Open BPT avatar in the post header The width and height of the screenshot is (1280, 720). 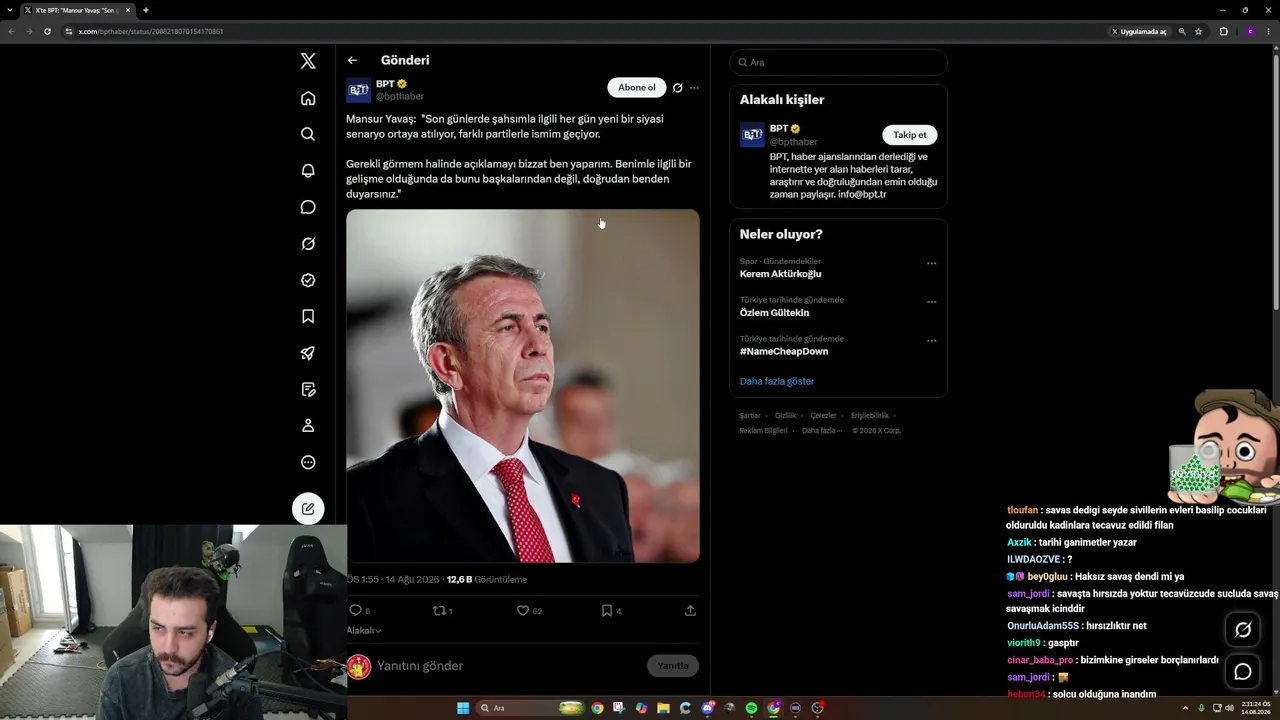[x=359, y=90]
